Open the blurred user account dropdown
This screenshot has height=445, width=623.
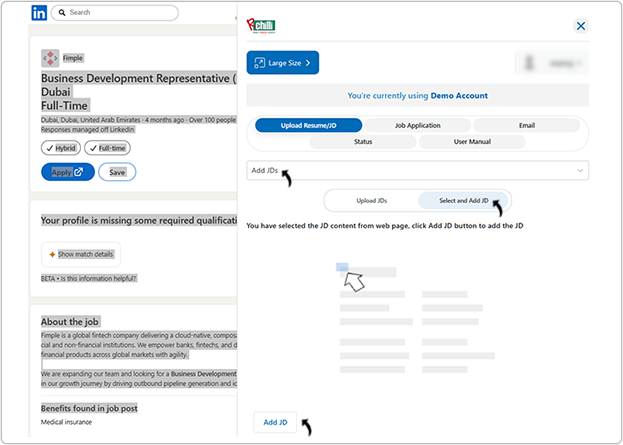point(551,63)
